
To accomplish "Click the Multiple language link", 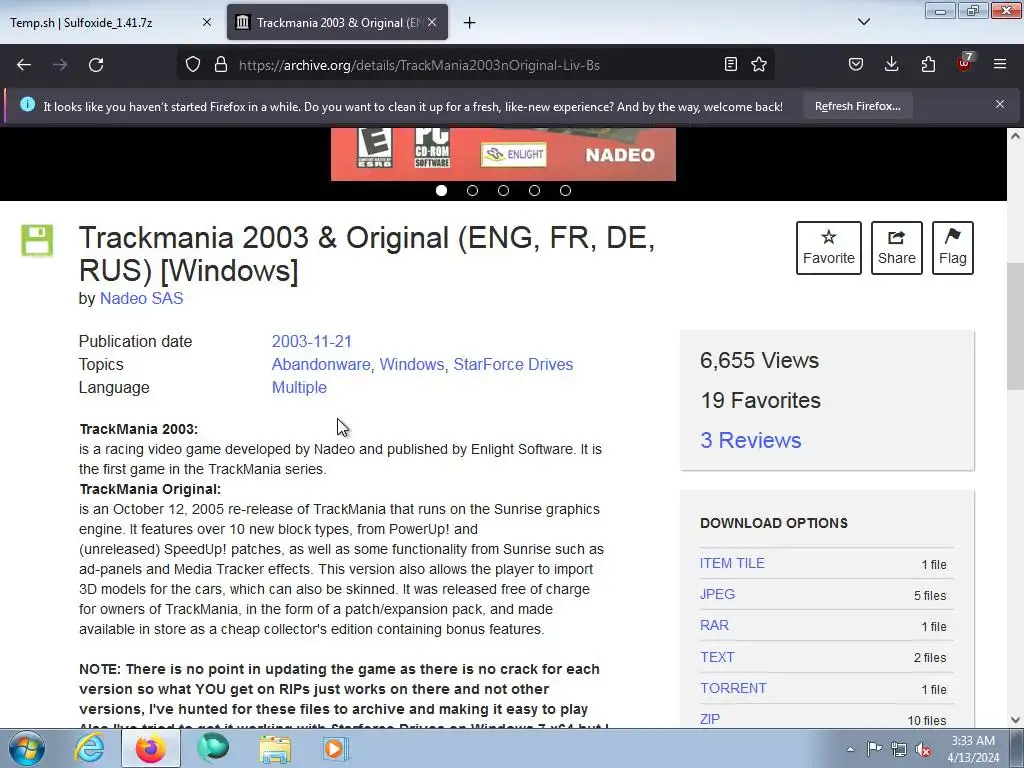I will pos(299,387).
